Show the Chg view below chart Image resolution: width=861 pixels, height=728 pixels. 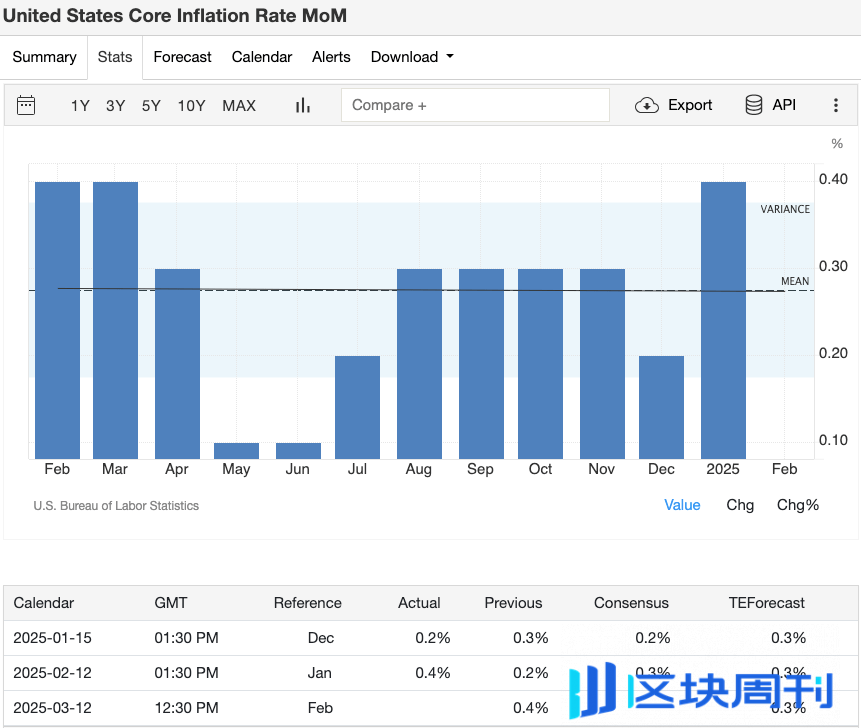[x=740, y=505]
